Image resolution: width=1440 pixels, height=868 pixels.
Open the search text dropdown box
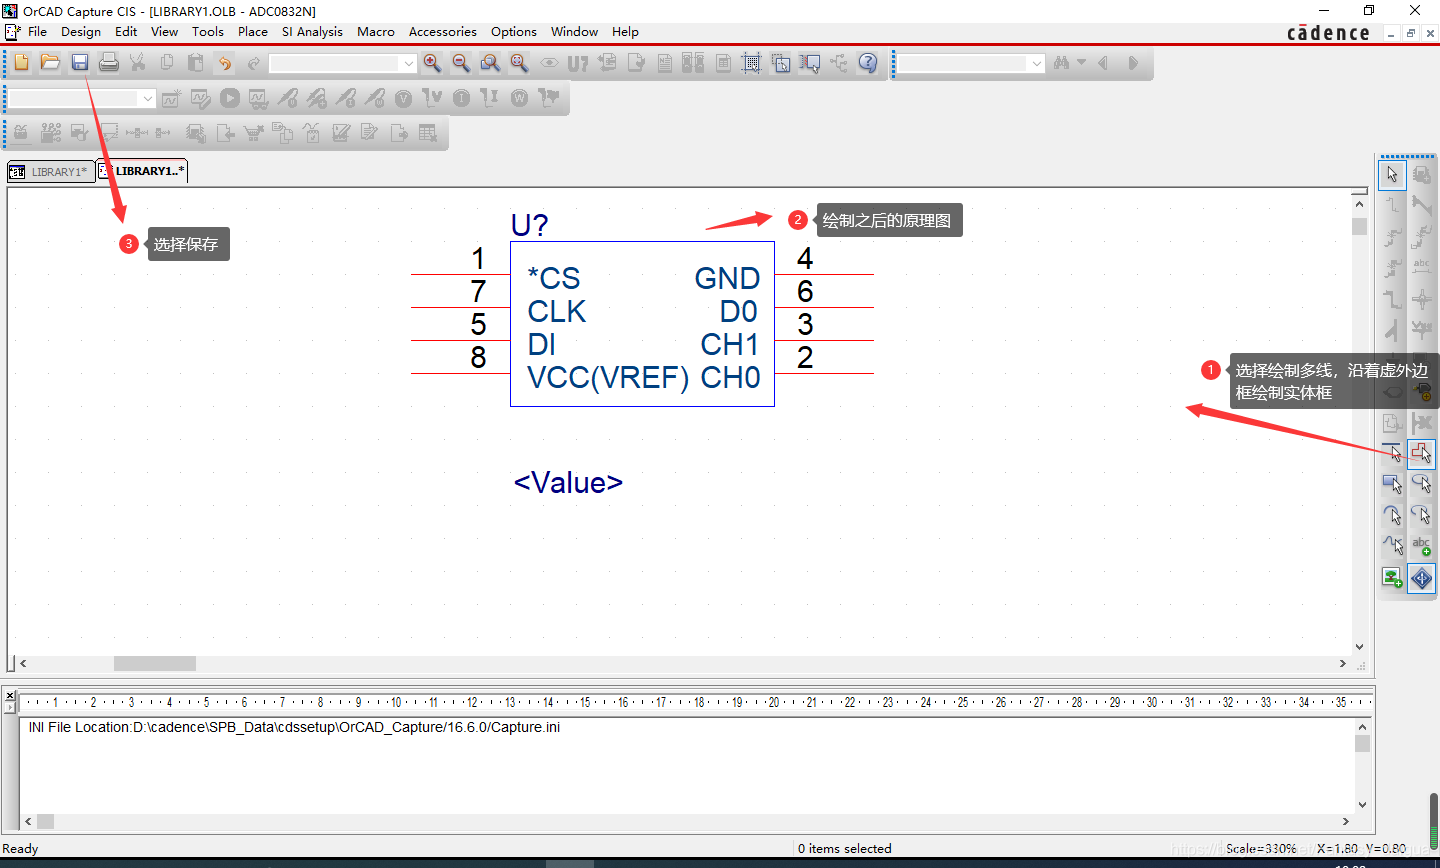(x=1036, y=64)
